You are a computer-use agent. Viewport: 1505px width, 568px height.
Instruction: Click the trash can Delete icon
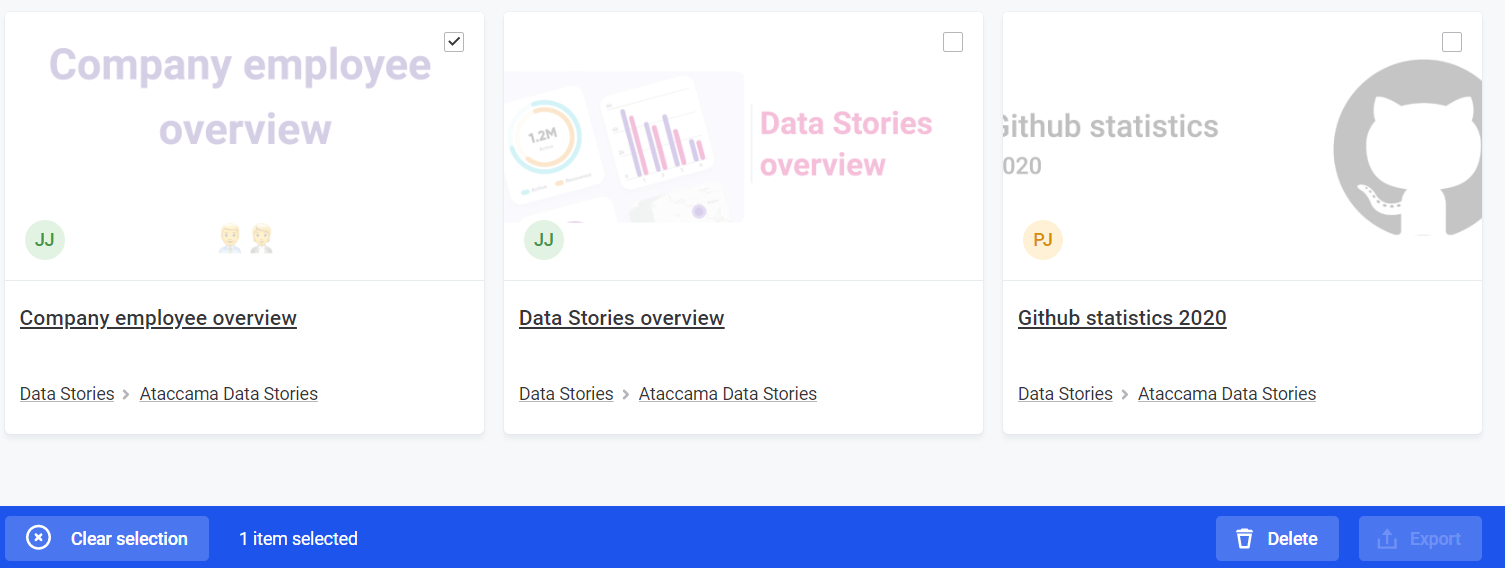coord(1244,539)
